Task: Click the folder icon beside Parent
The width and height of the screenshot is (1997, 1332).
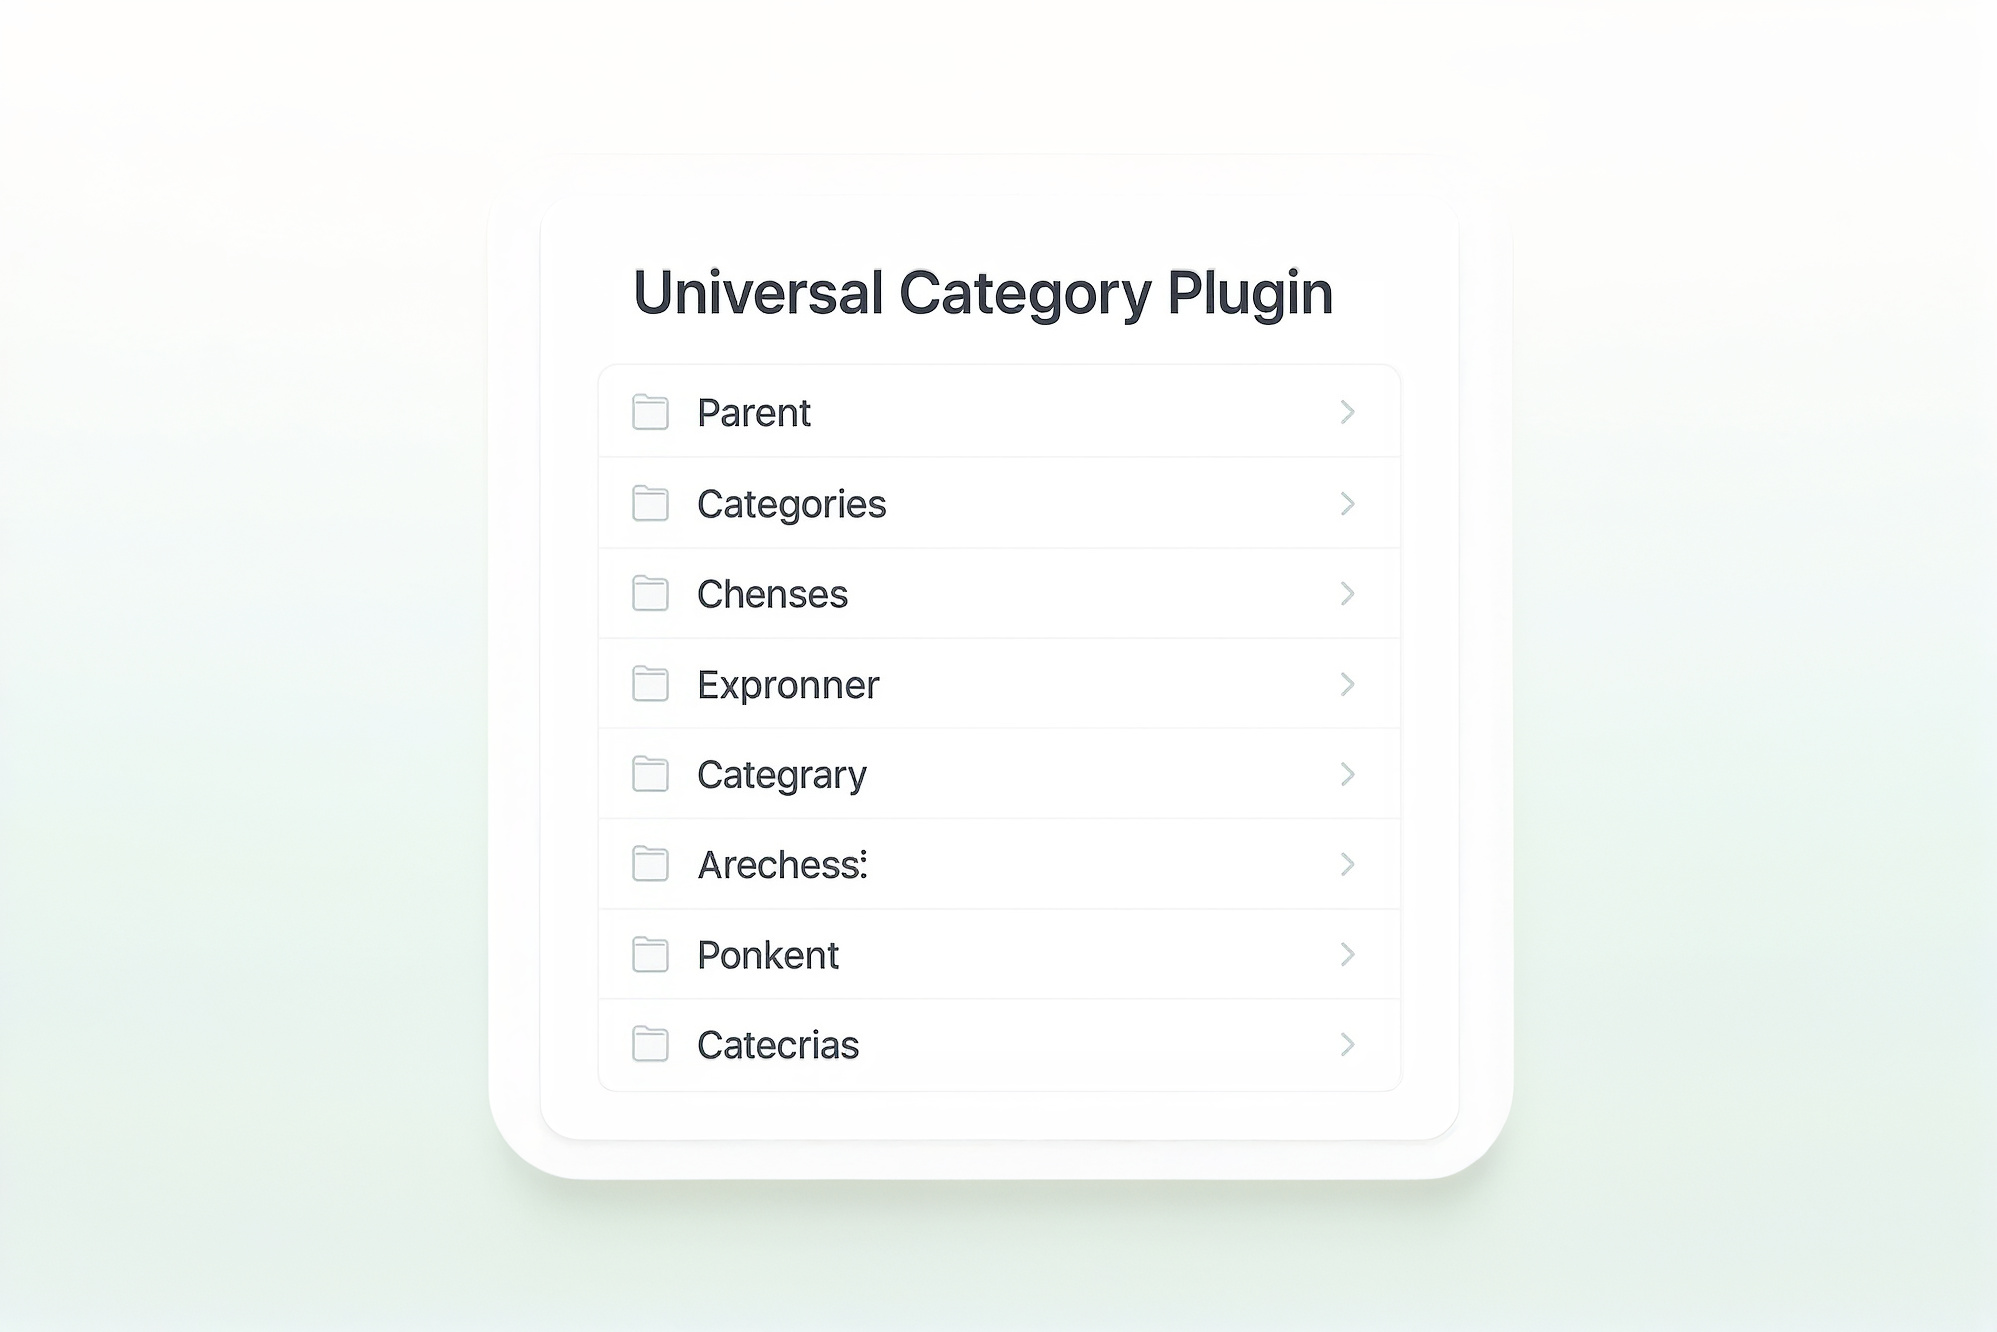Action: [x=650, y=412]
